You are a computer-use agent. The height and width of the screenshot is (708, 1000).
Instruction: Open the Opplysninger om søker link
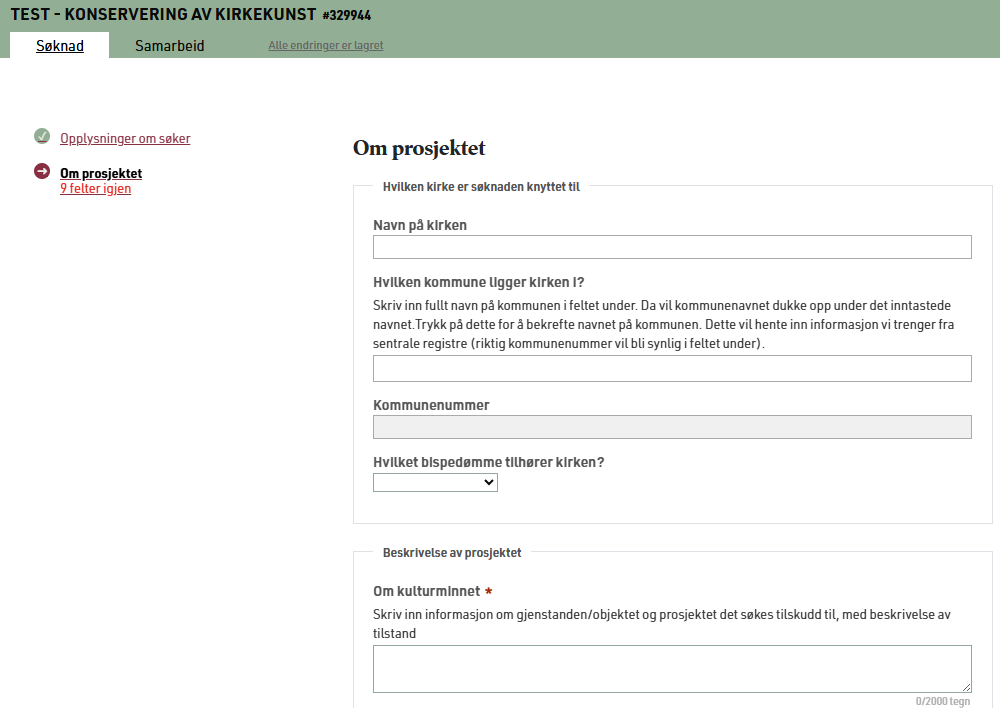[125, 139]
